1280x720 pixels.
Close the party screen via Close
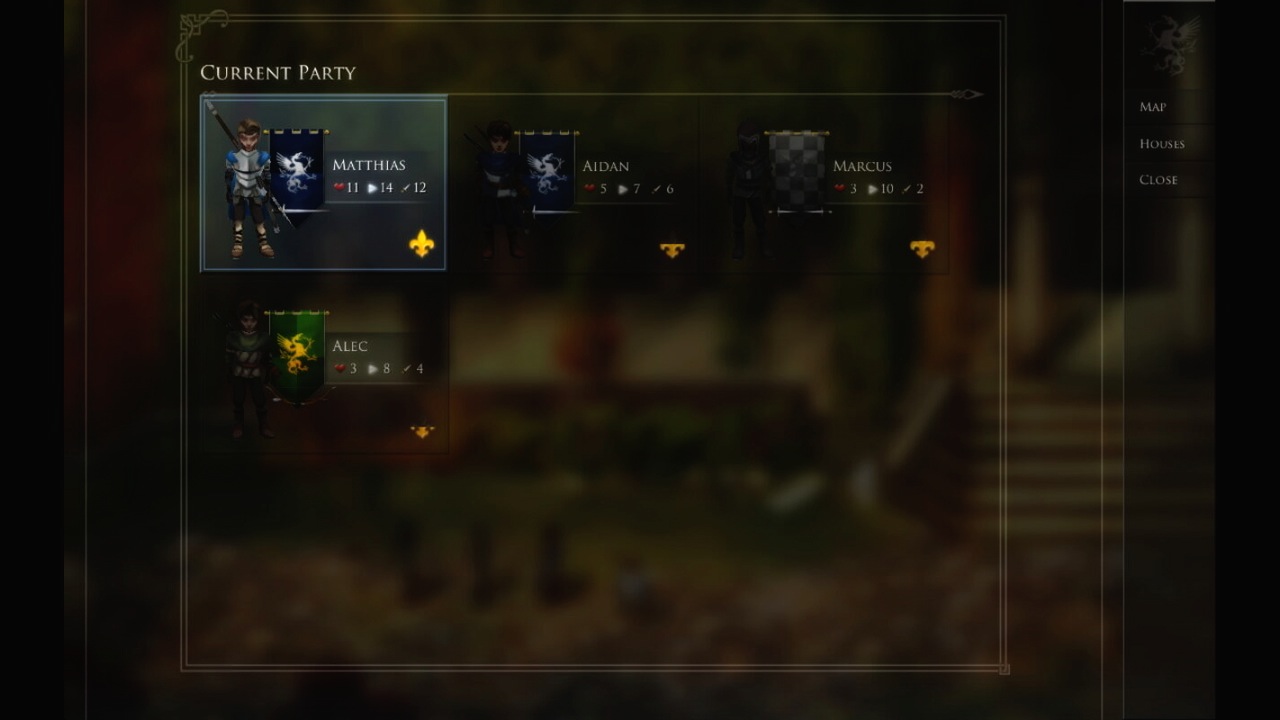click(1158, 180)
